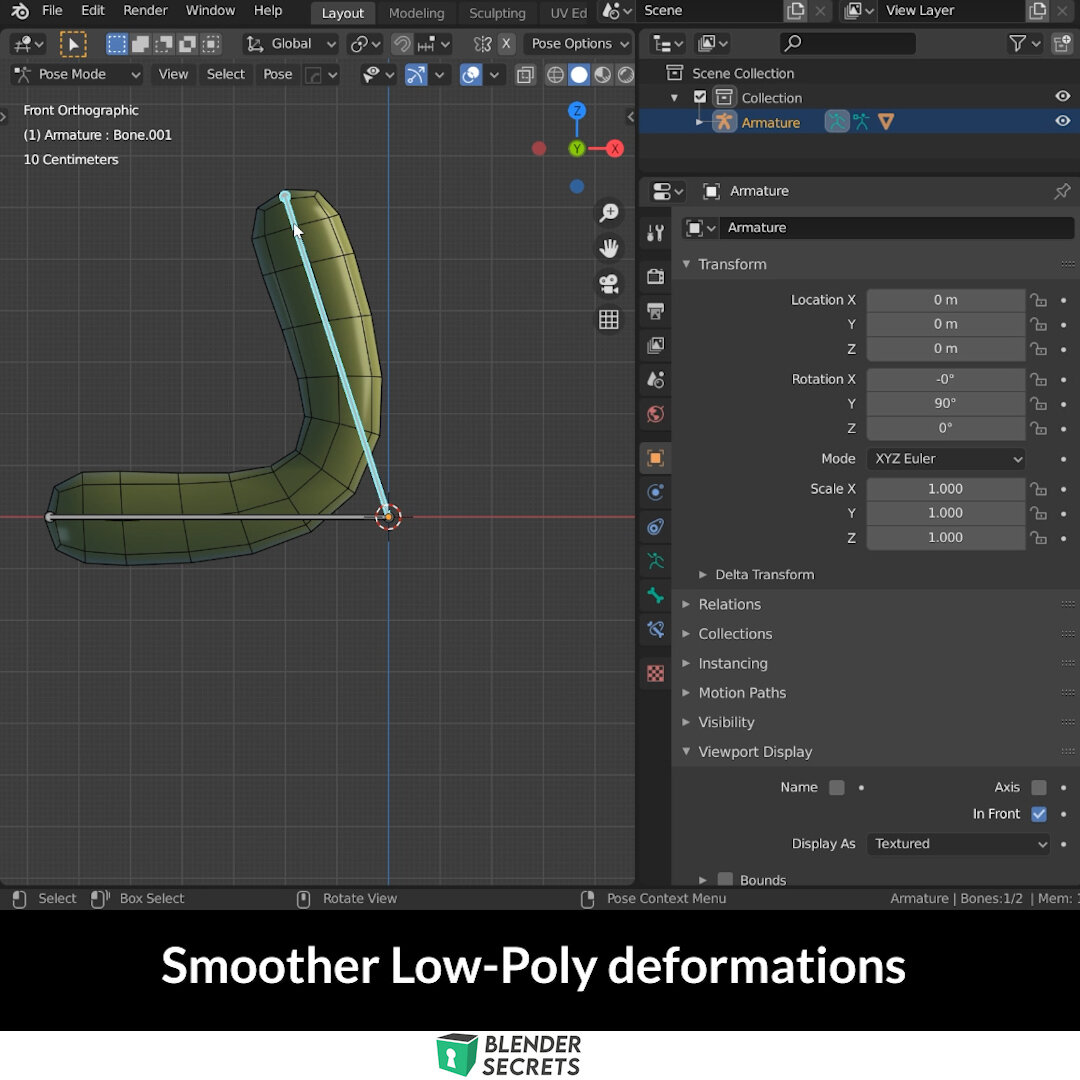Click the zoom magnifier in viewport
The height and width of the screenshot is (1080, 1080).
(609, 213)
